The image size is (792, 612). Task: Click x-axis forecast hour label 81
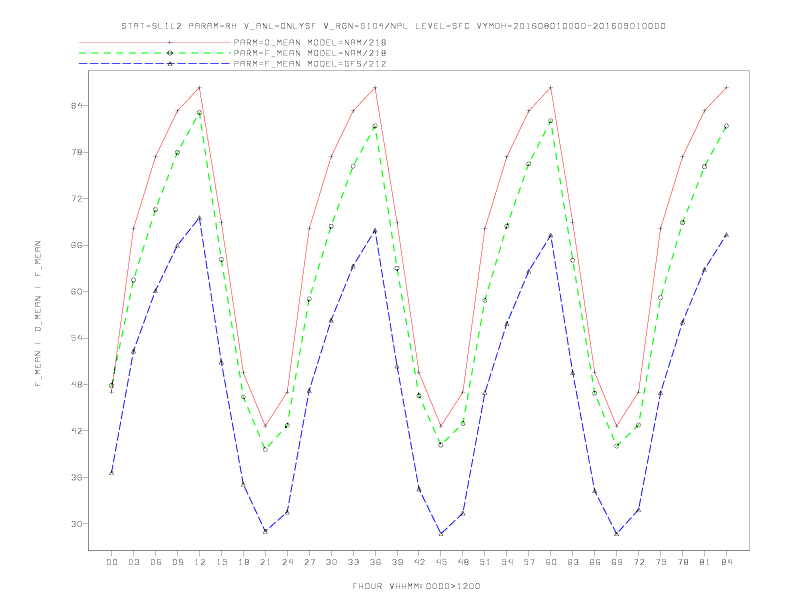[705, 562]
